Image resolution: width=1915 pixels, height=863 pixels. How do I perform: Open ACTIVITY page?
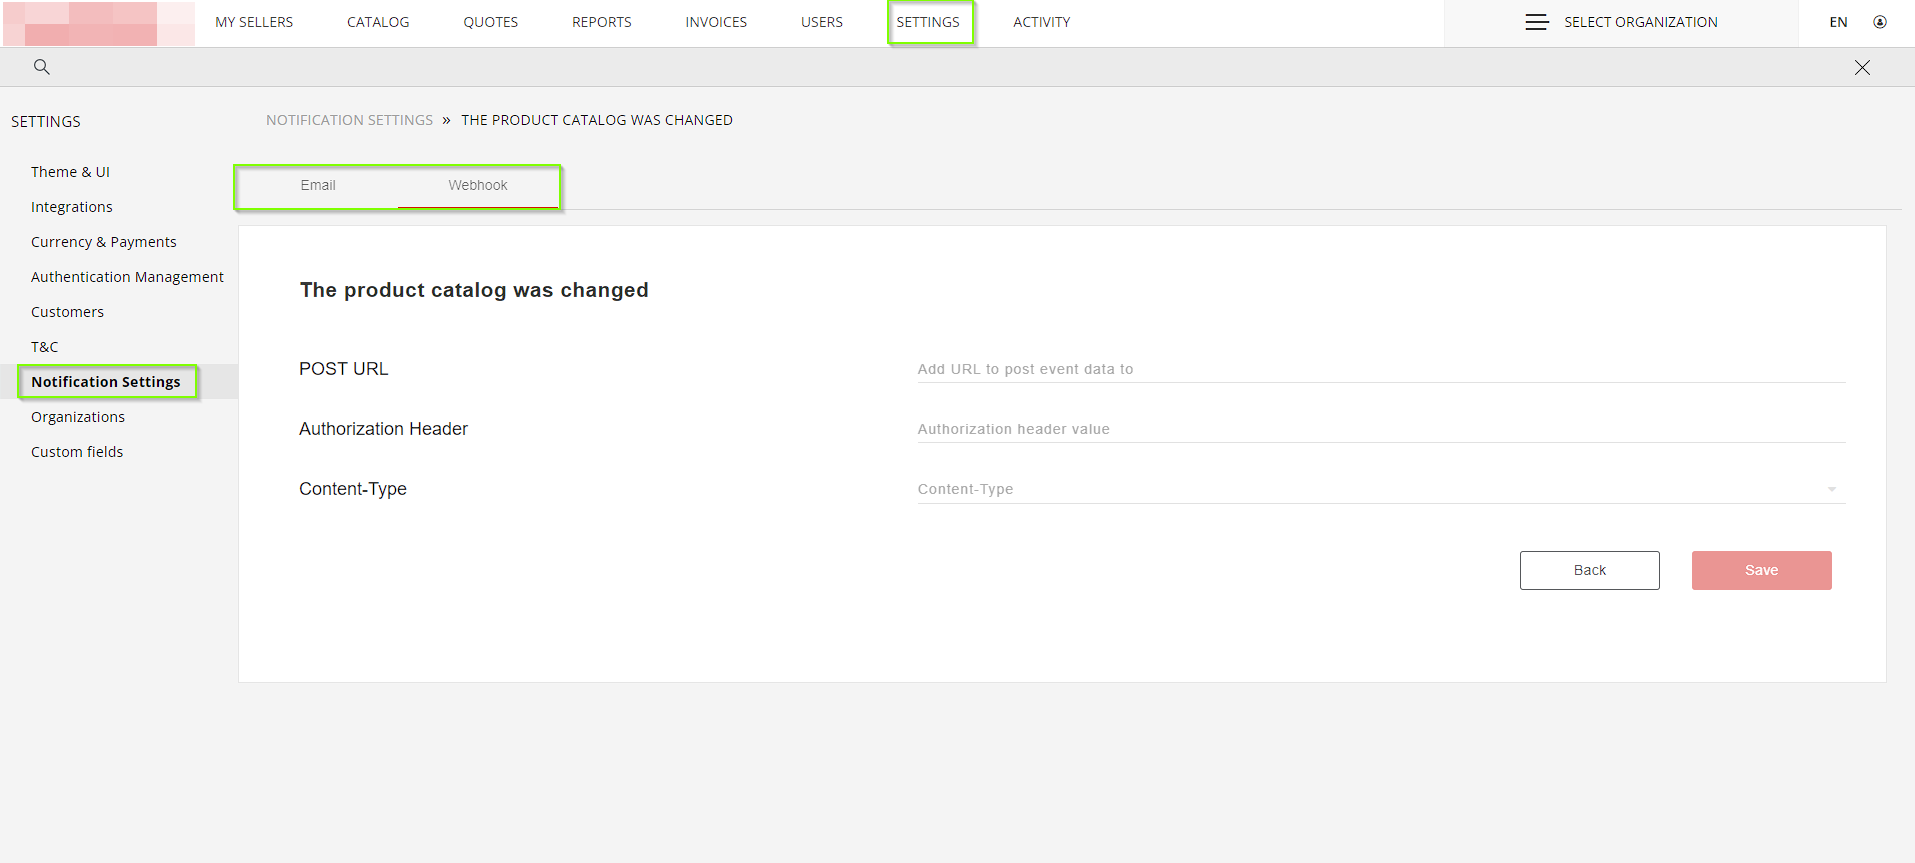1041,22
